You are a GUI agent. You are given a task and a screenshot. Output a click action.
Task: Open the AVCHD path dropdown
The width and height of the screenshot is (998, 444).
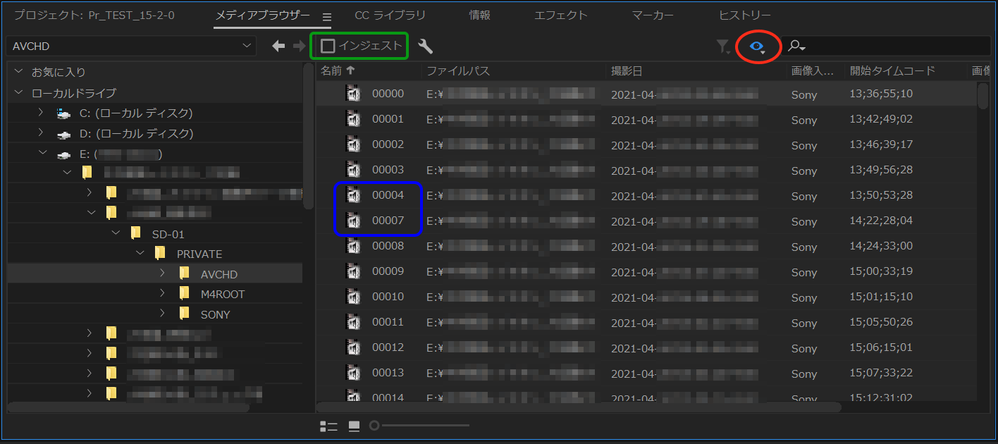[130, 46]
